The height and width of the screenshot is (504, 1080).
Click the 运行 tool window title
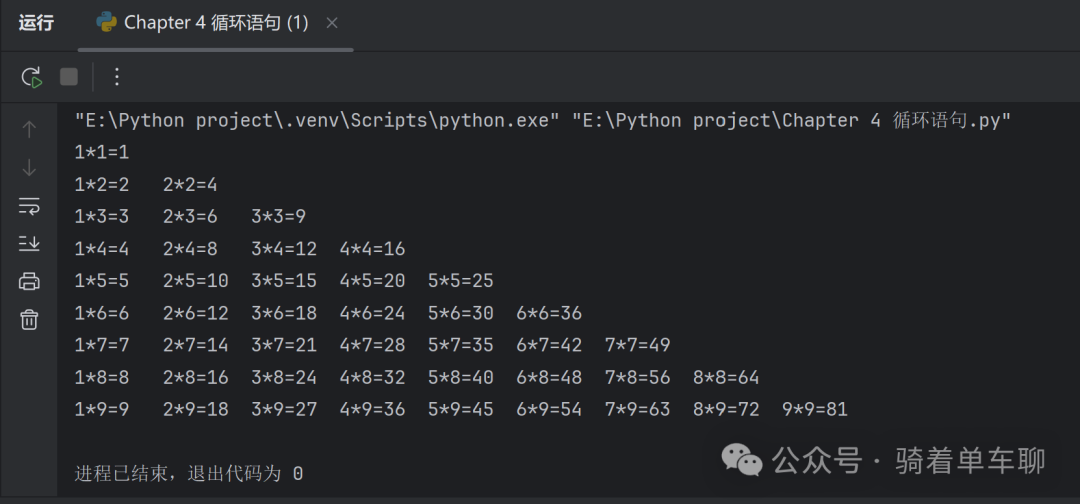36,23
